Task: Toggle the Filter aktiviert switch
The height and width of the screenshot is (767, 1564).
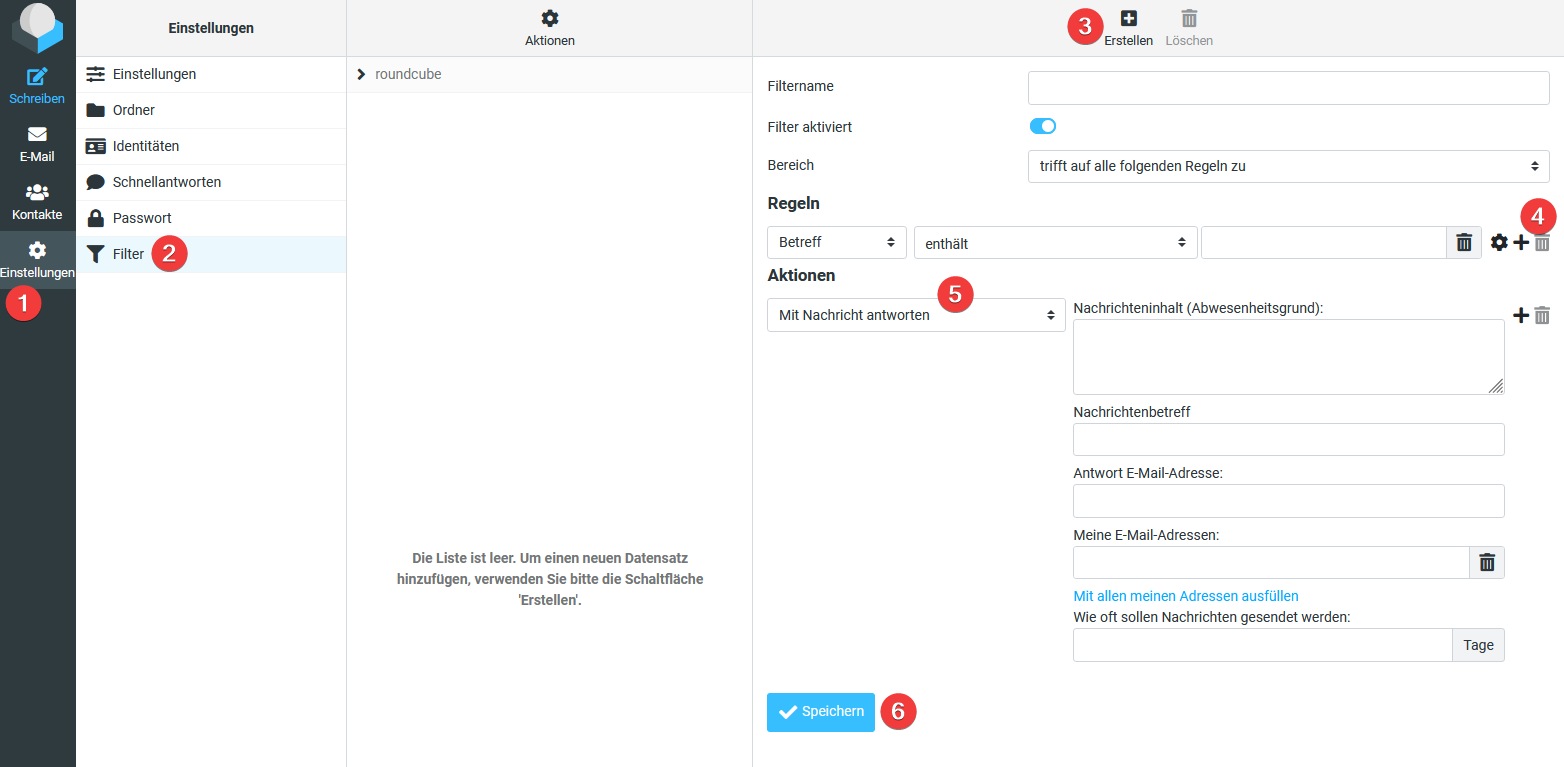Action: coord(1042,126)
